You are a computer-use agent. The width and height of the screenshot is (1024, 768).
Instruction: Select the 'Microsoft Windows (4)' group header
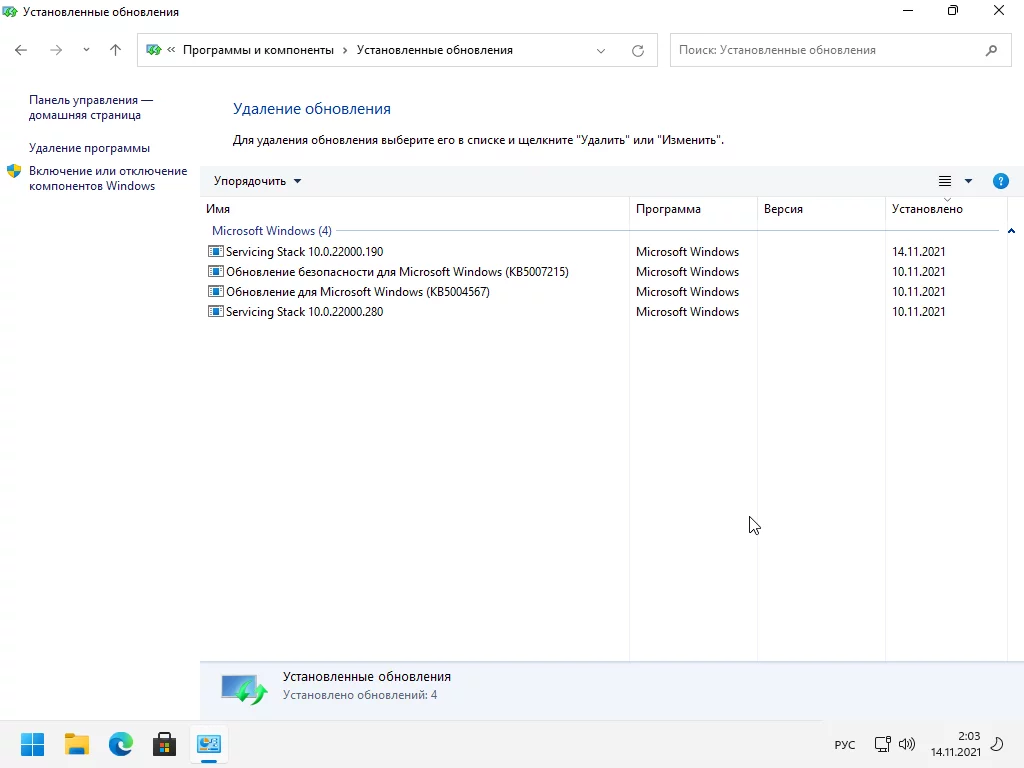tap(272, 231)
